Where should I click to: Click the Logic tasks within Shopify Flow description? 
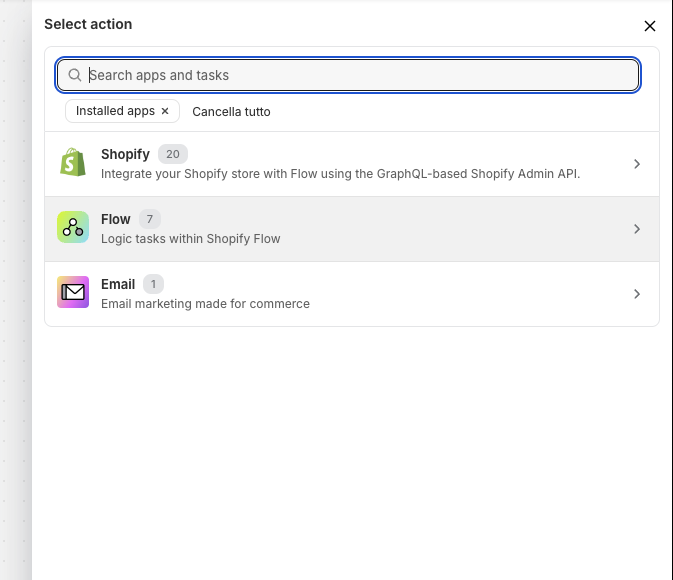coord(190,239)
